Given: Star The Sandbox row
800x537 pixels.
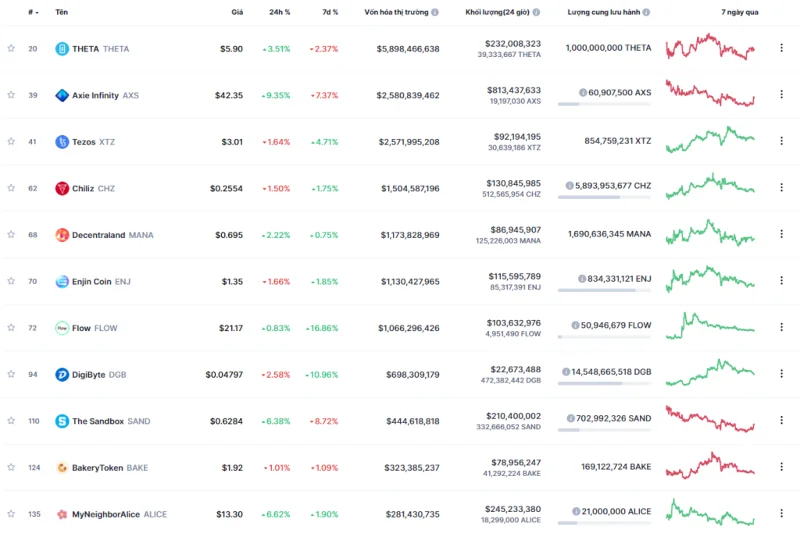Looking at the screenshot, I should [11, 420].
